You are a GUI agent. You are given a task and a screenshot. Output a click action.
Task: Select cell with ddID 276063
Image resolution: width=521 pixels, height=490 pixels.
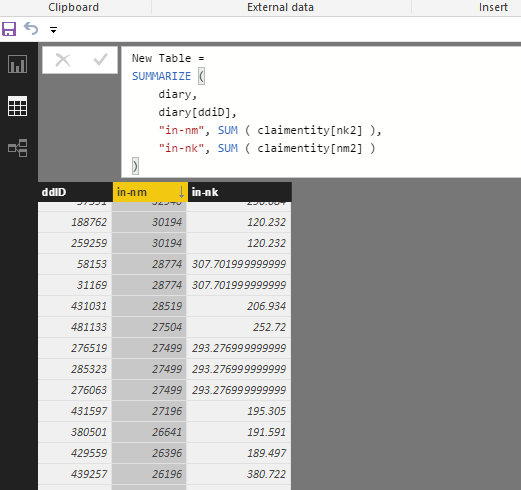coord(75,390)
